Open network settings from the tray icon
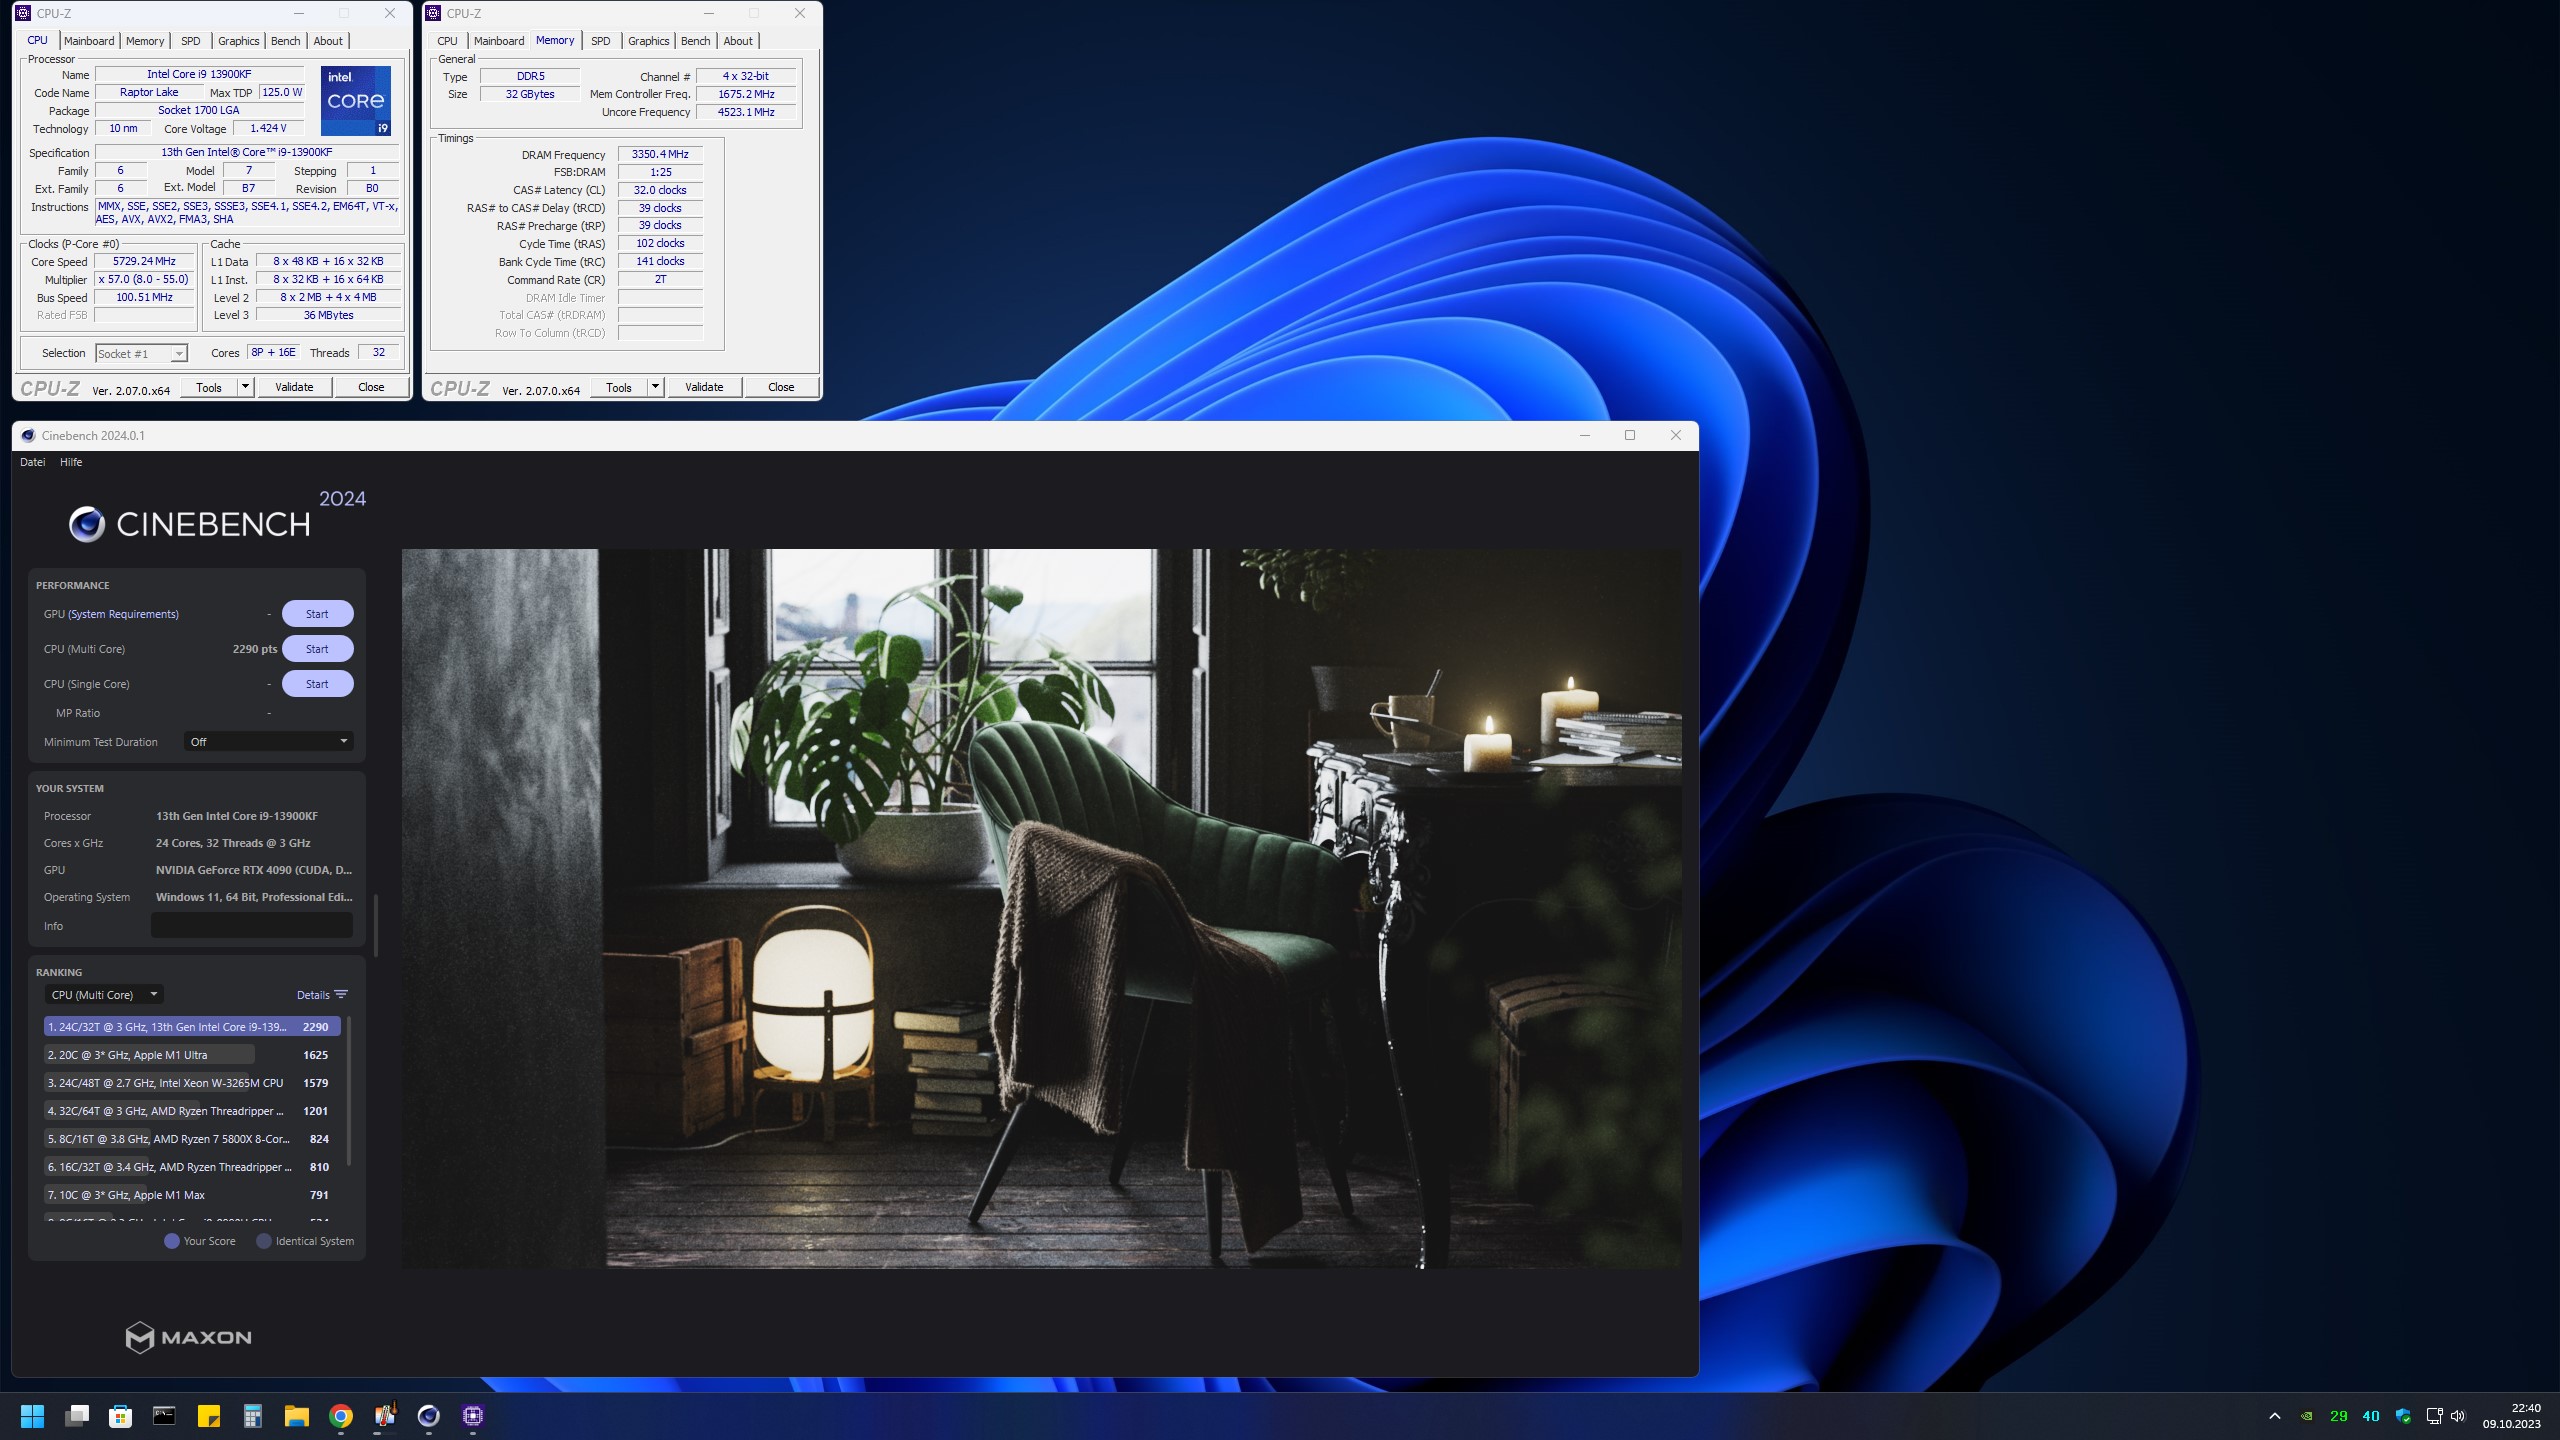Image resolution: width=2560 pixels, height=1440 pixels. [x=2434, y=1416]
